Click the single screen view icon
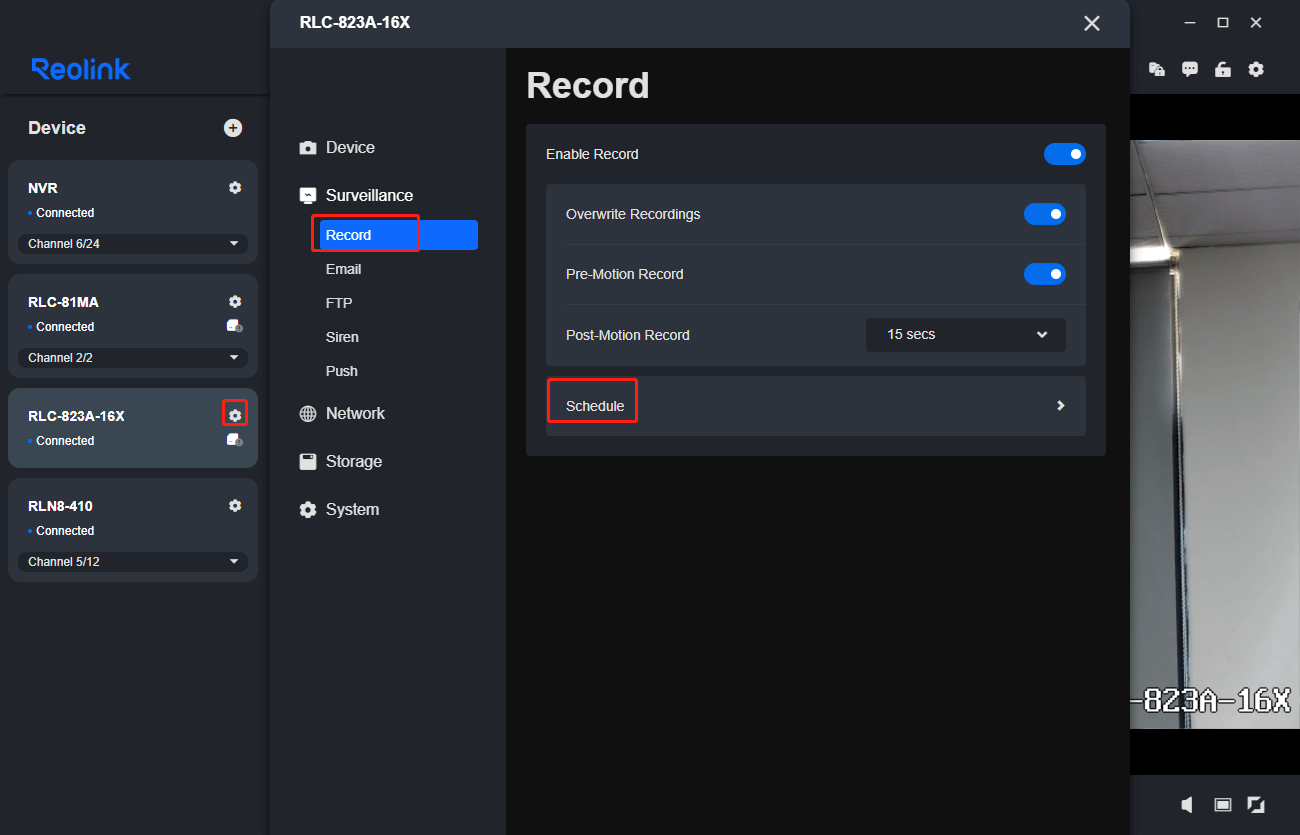Viewport: 1300px width, 835px height. 1222,805
